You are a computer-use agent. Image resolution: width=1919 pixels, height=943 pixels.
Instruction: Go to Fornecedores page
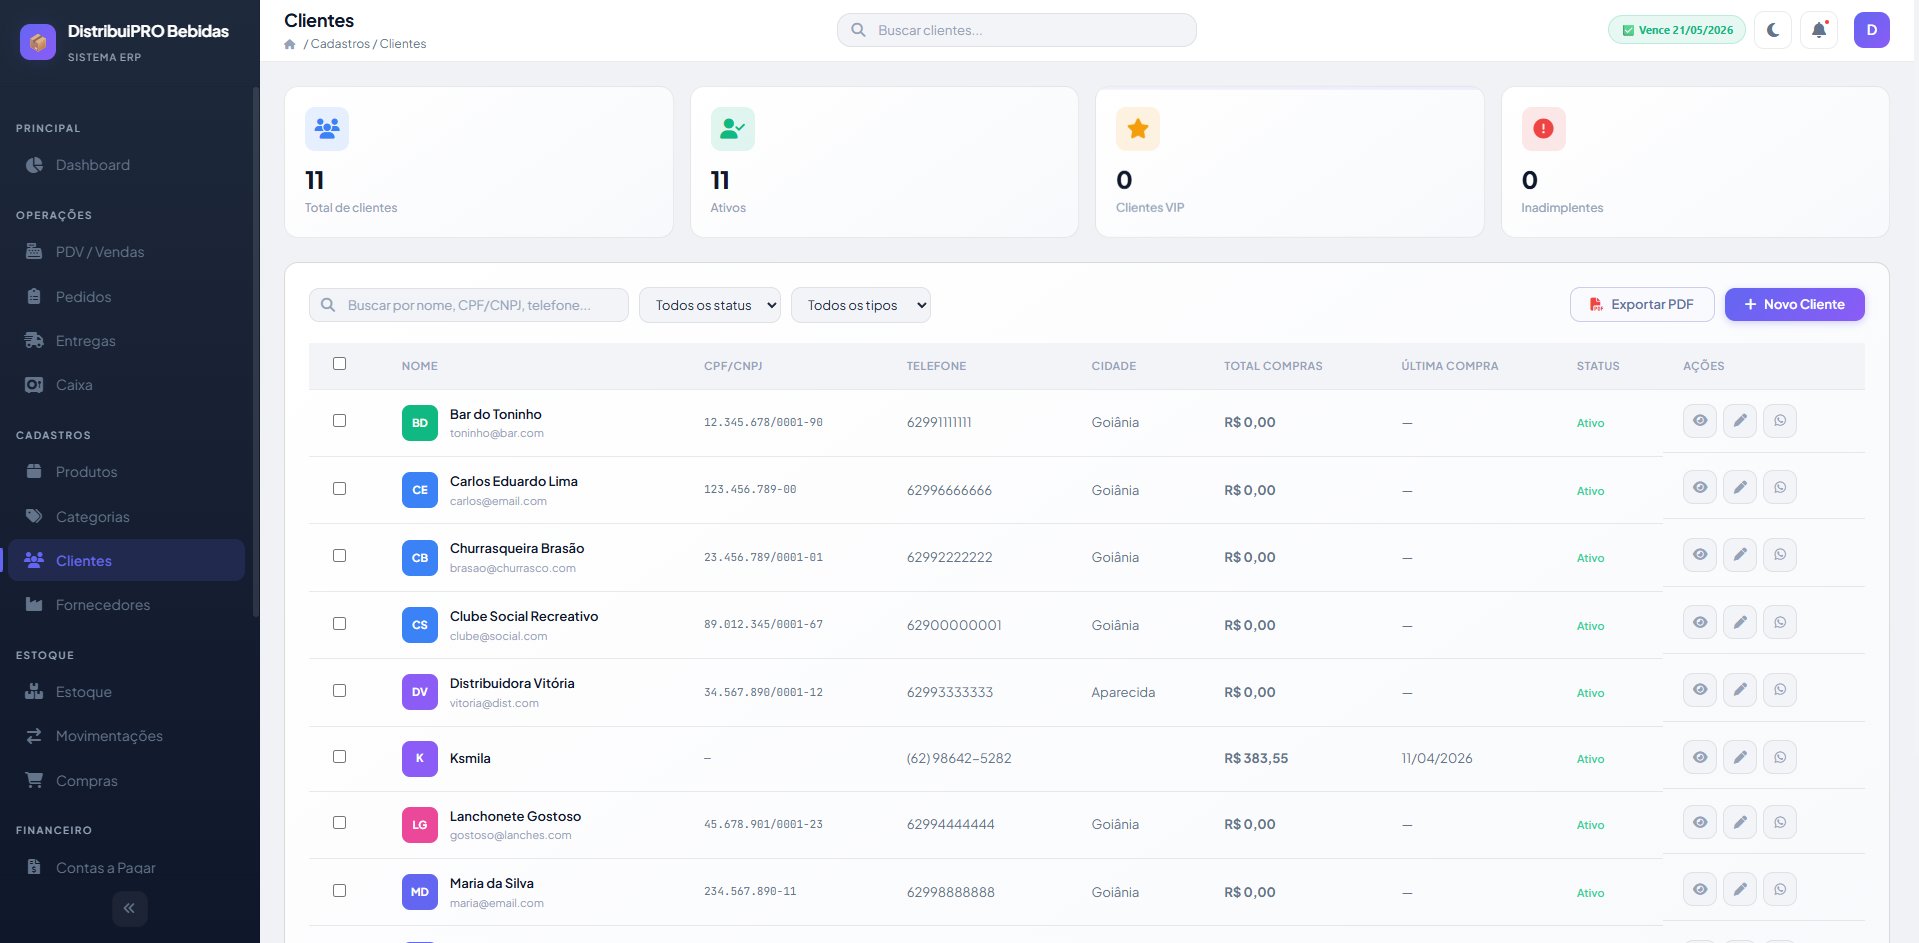click(127, 605)
